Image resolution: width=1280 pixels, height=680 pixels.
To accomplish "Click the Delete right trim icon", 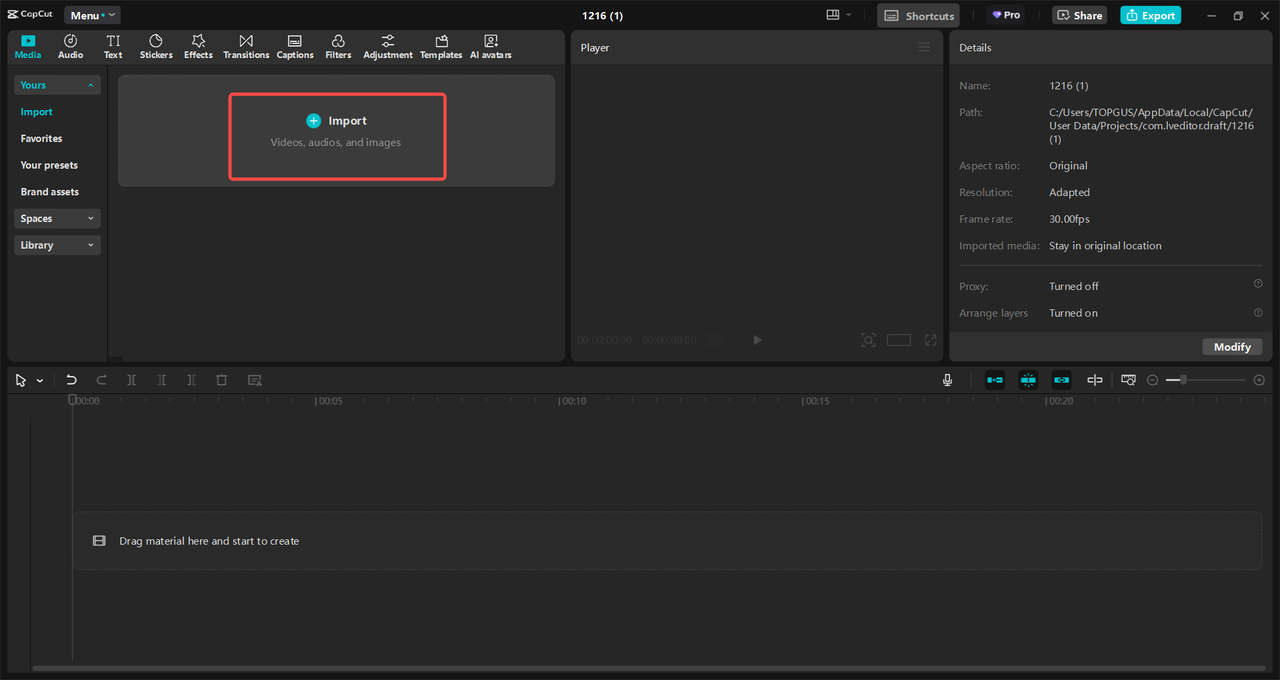I will (191, 380).
